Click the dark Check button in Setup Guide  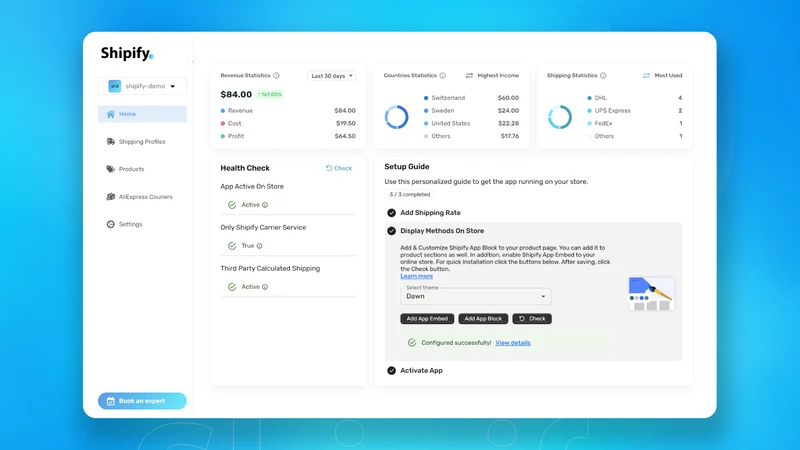[x=532, y=319]
